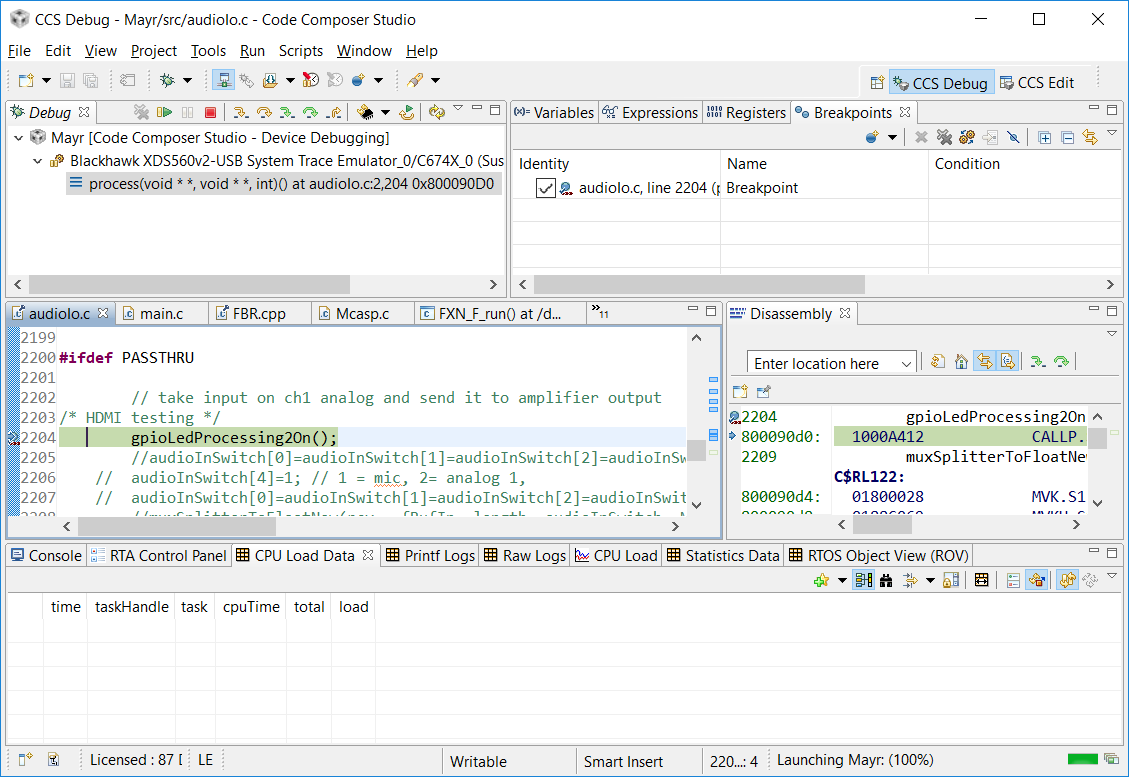Viewport: 1129px width, 777px height.
Task: Terminate the debug session with red stop button
Action: [210, 113]
